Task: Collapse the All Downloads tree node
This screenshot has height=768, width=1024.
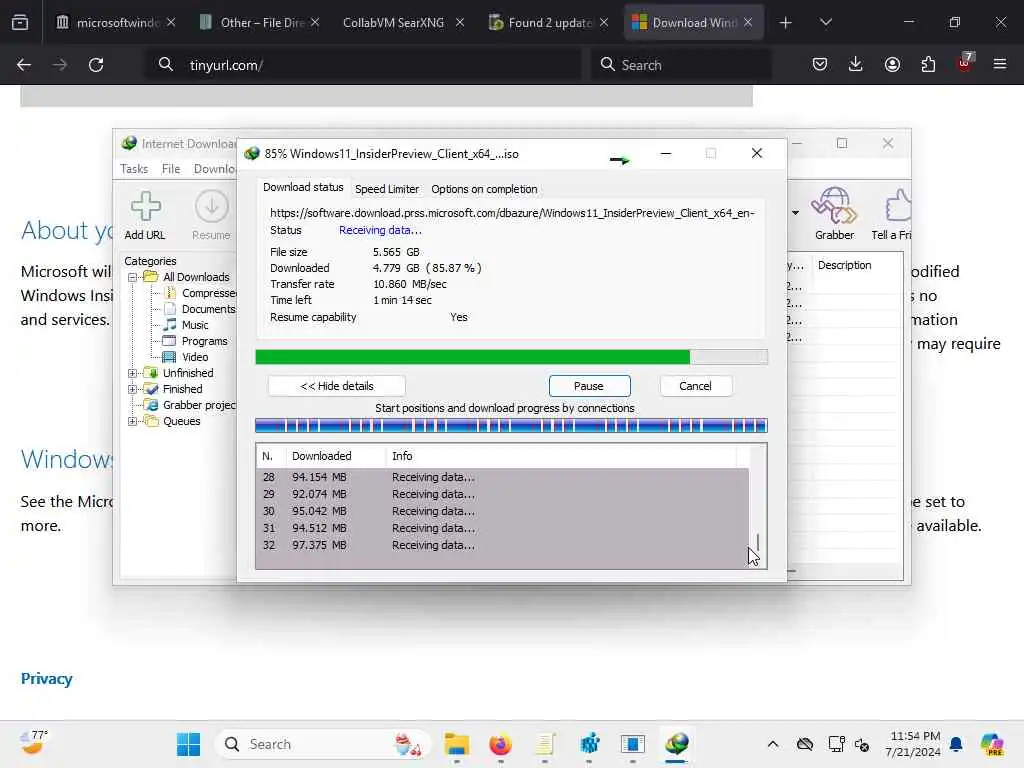Action: (x=133, y=277)
